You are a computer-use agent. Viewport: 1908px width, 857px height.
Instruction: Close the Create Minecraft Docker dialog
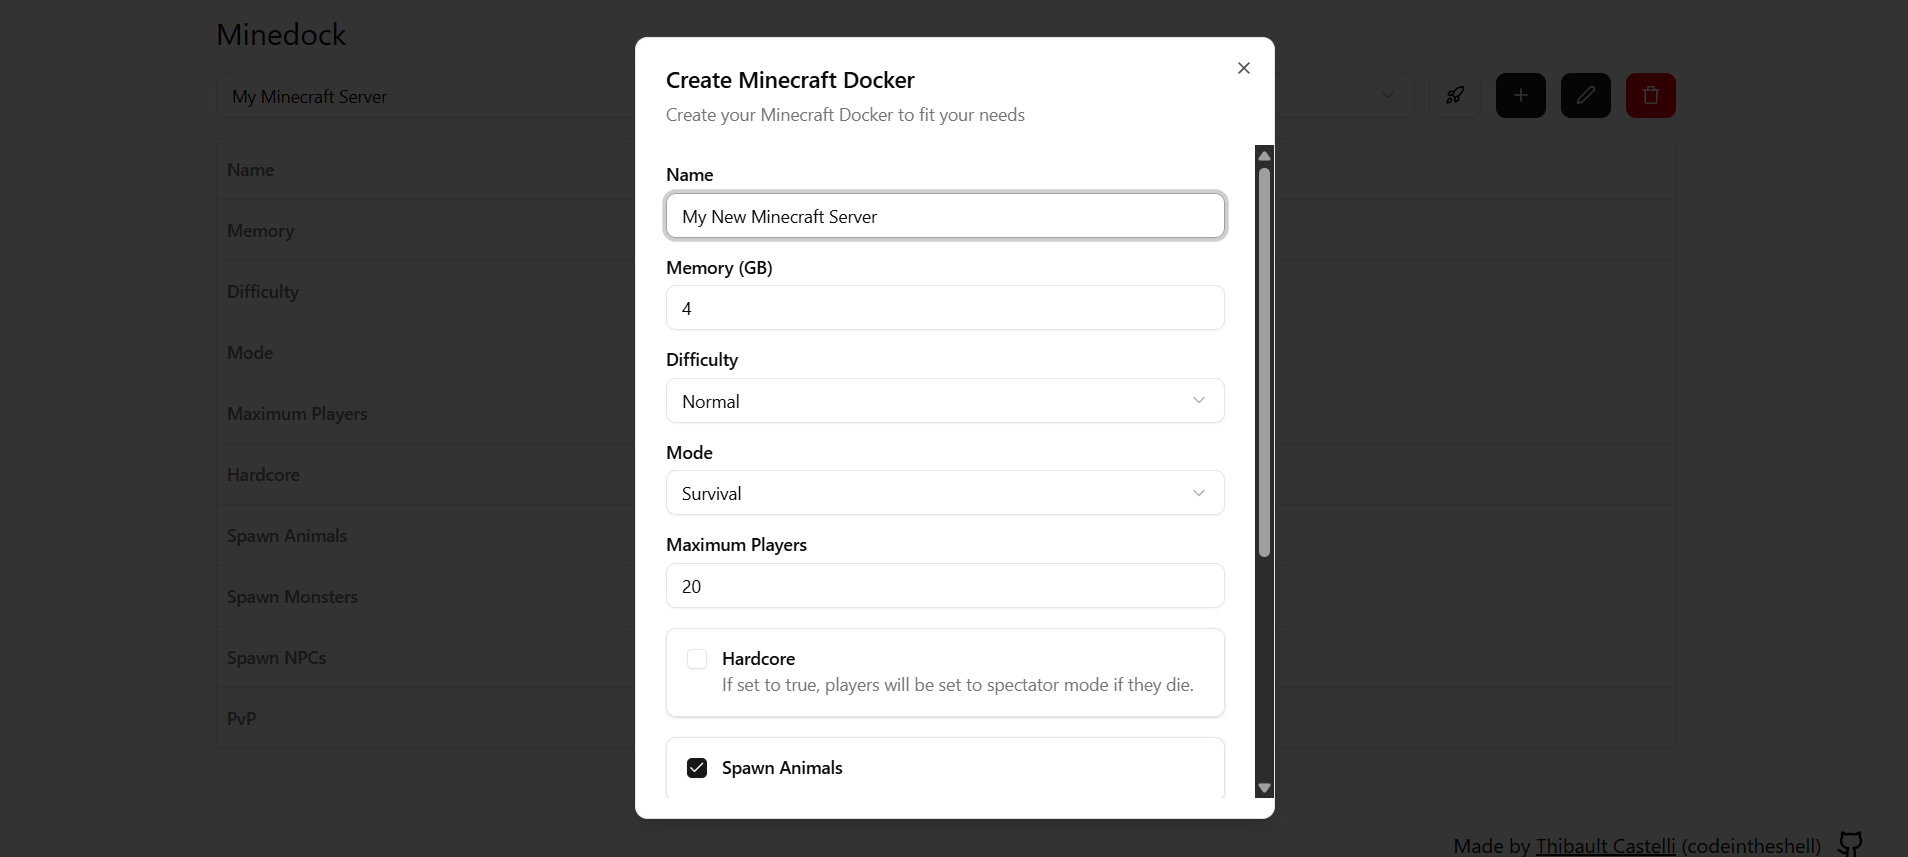pyautogui.click(x=1243, y=68)
